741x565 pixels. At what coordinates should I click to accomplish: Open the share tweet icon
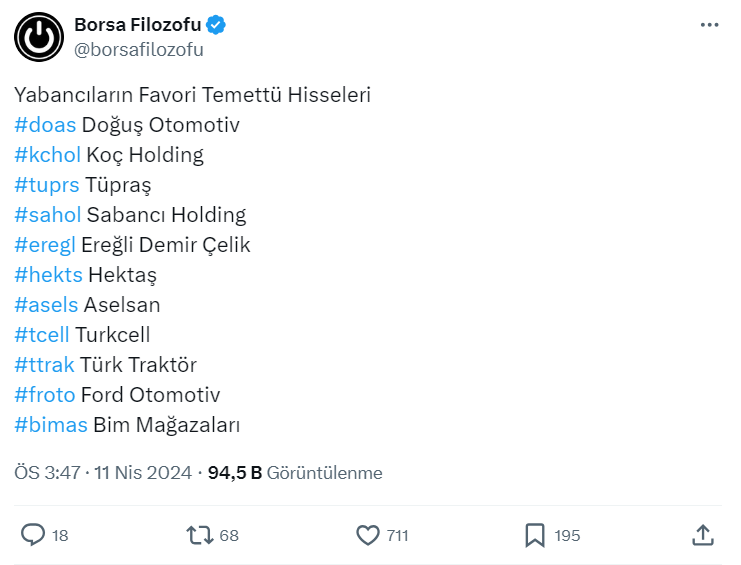(x=703, y=535)
